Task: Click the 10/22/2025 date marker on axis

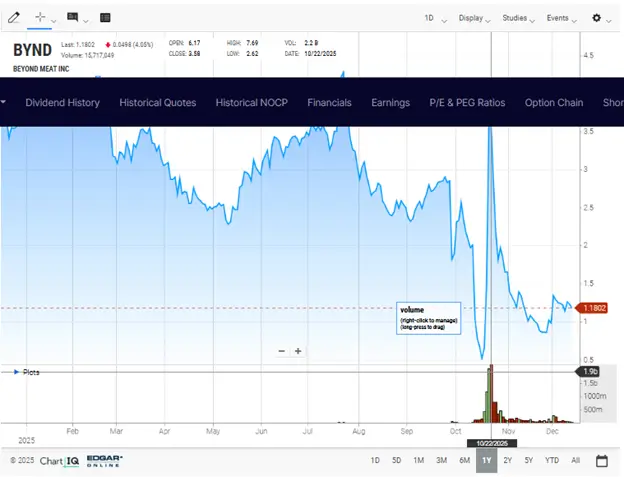Action: [492, 443]
